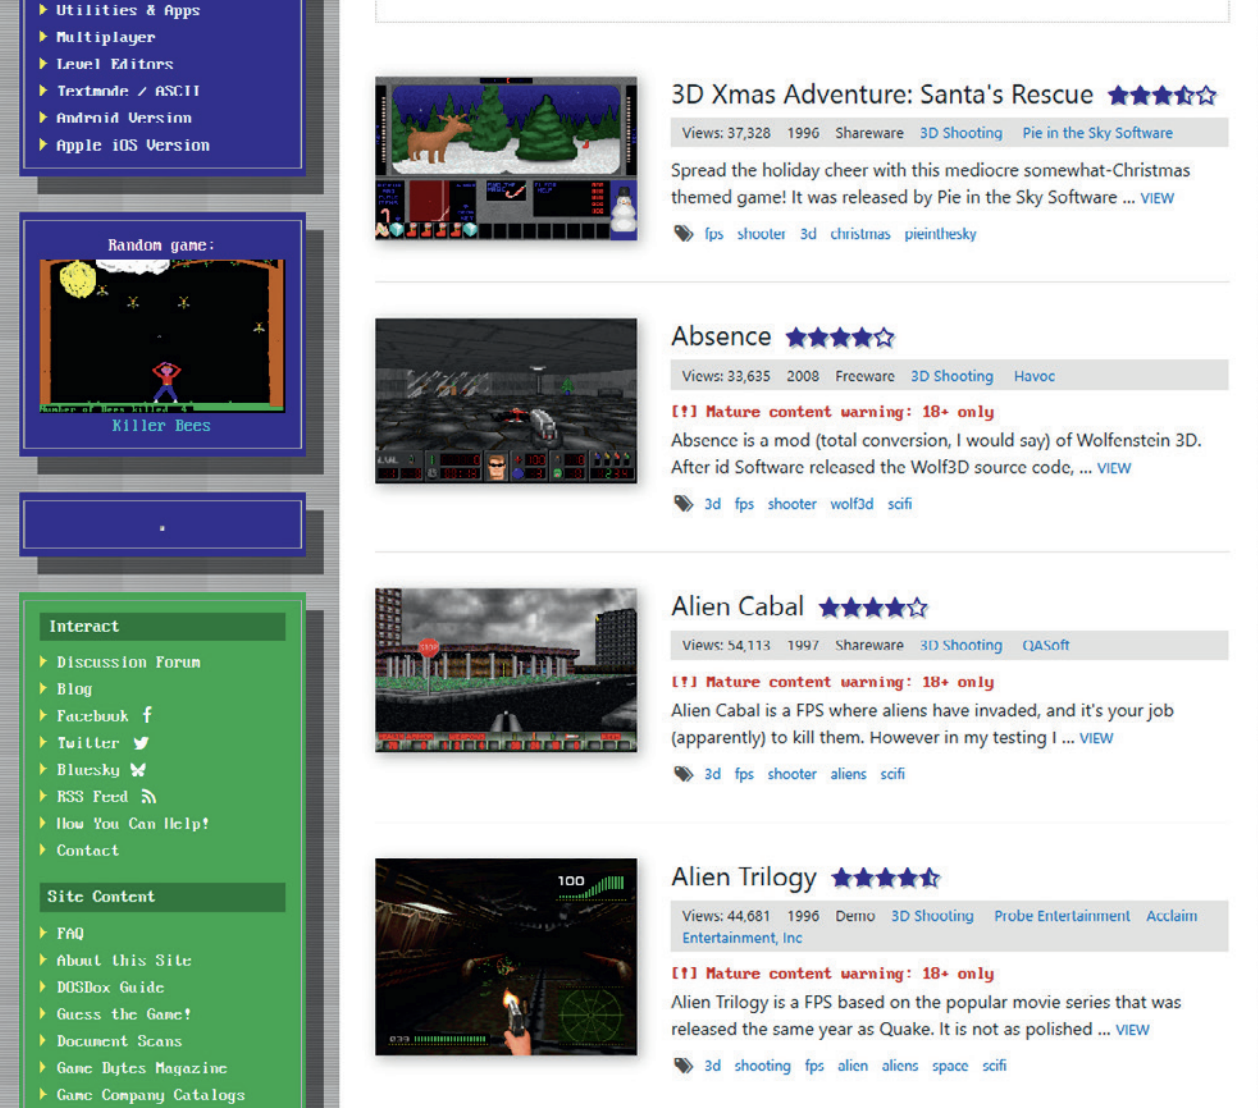The height and width of the screenshot is (1108, 1258).
Task: Select the christmas tag
Action: 860,234
